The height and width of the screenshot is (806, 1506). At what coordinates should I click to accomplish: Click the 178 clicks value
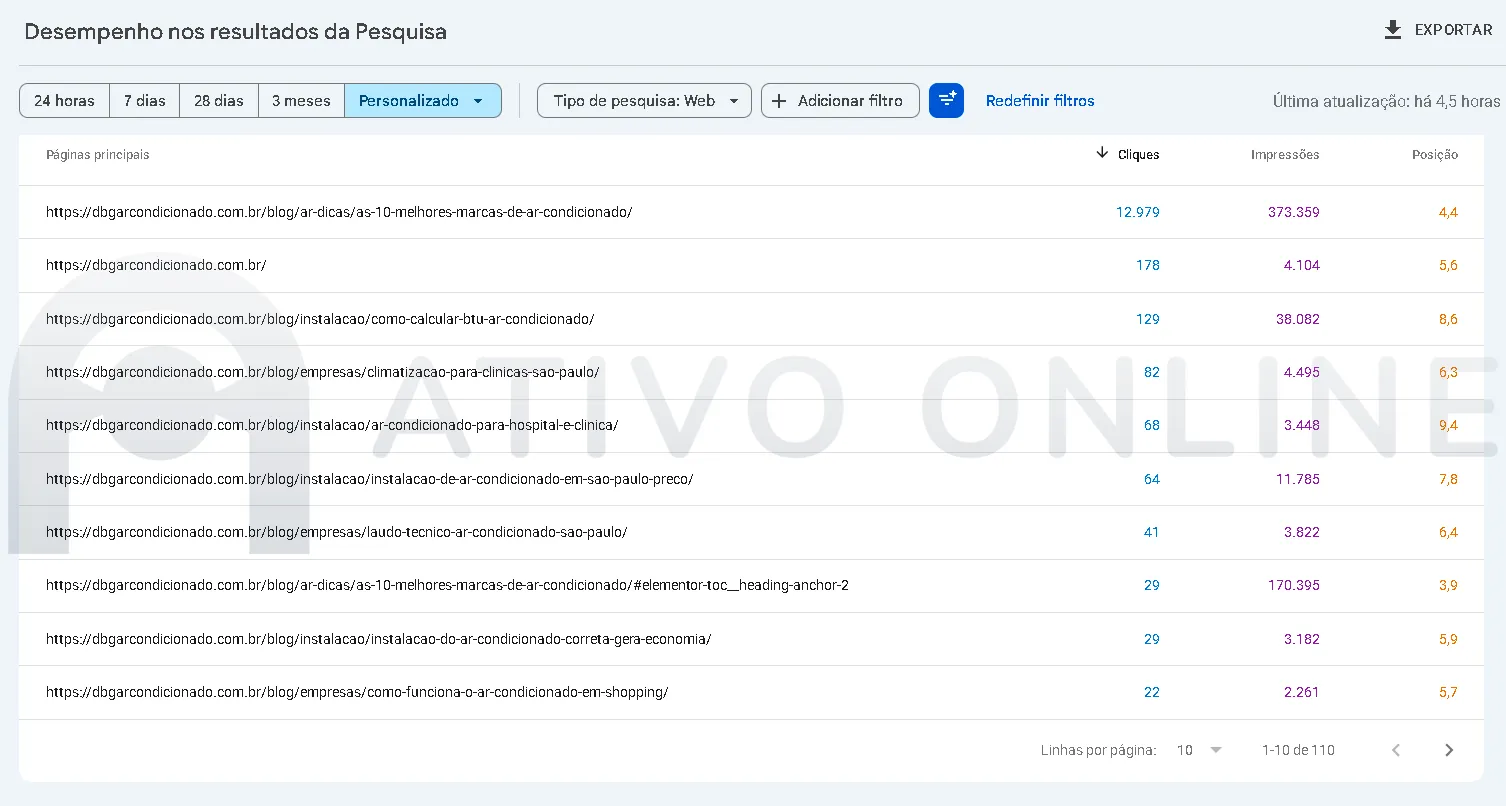click(x=1148, y=266)
